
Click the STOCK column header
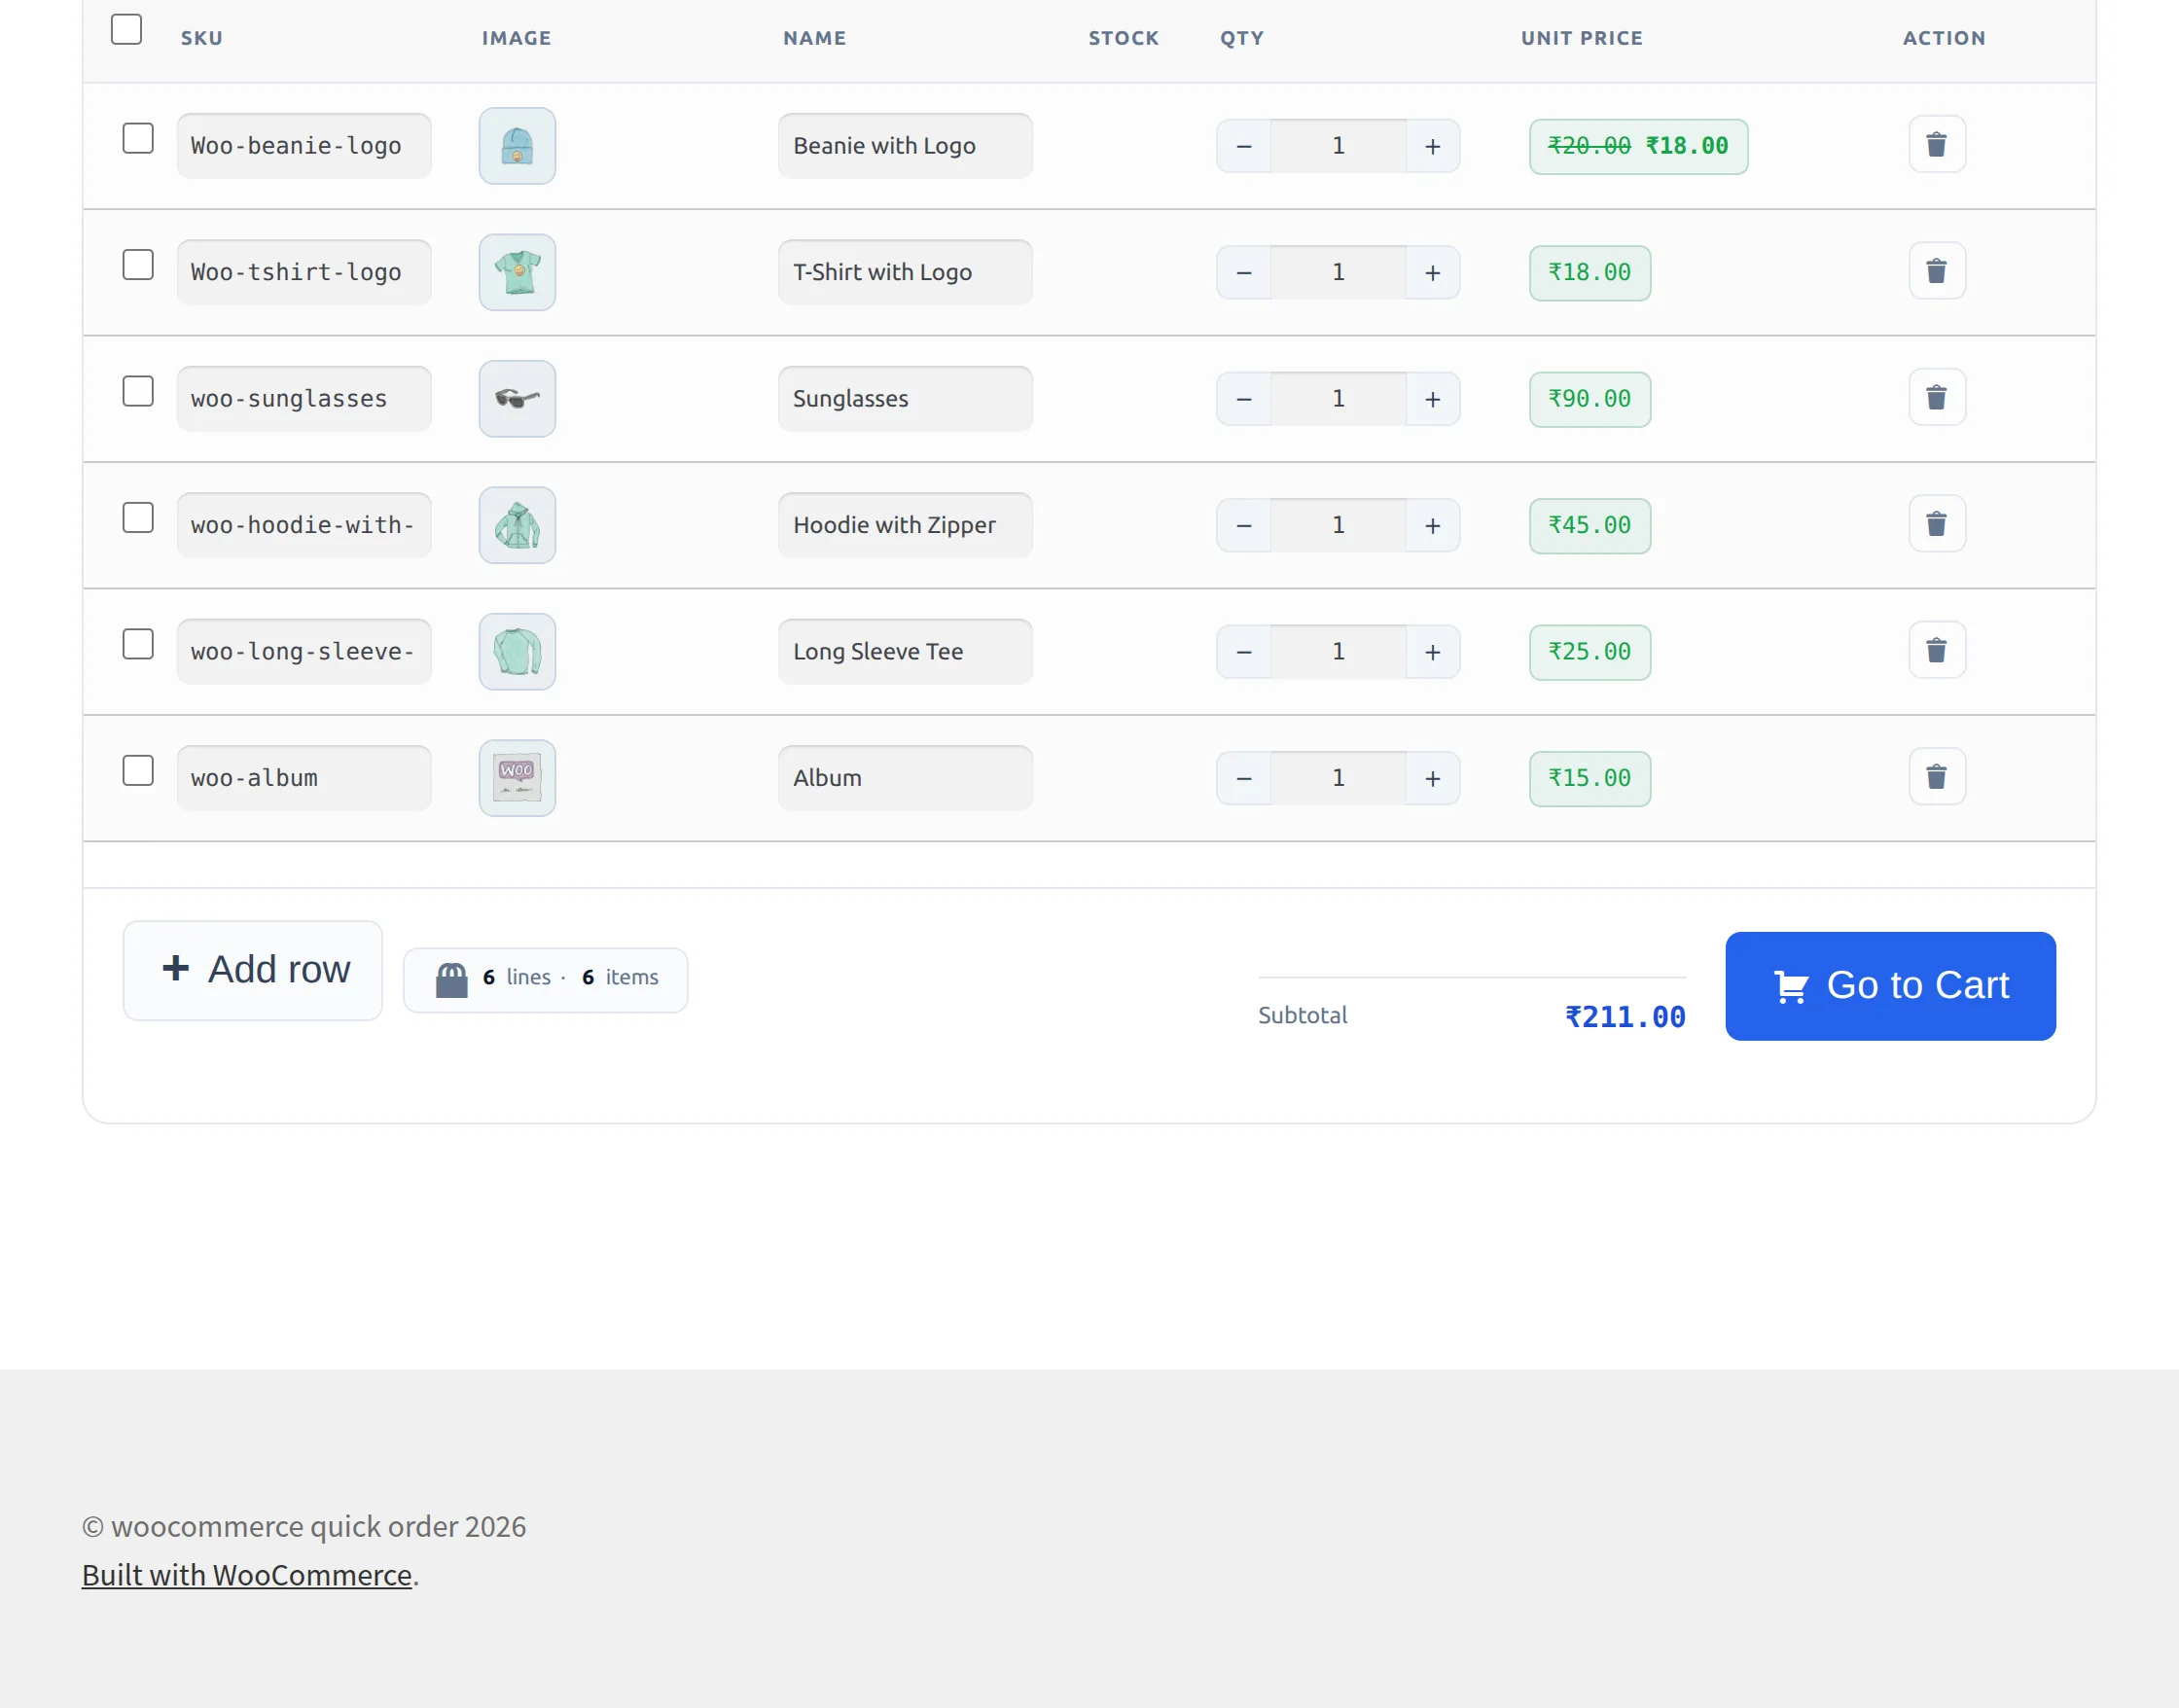tap(1123, 38)
